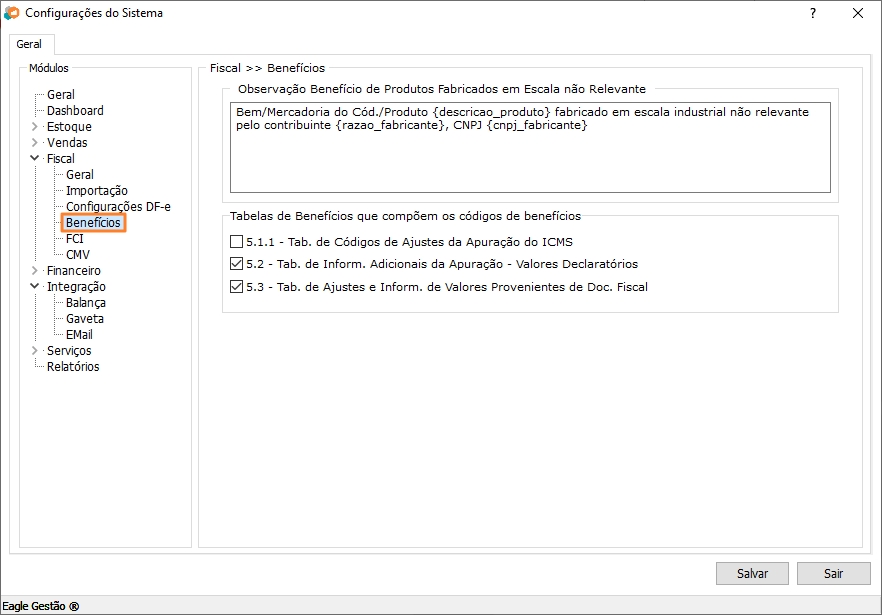Open Balança under Integração

[86, 303]
